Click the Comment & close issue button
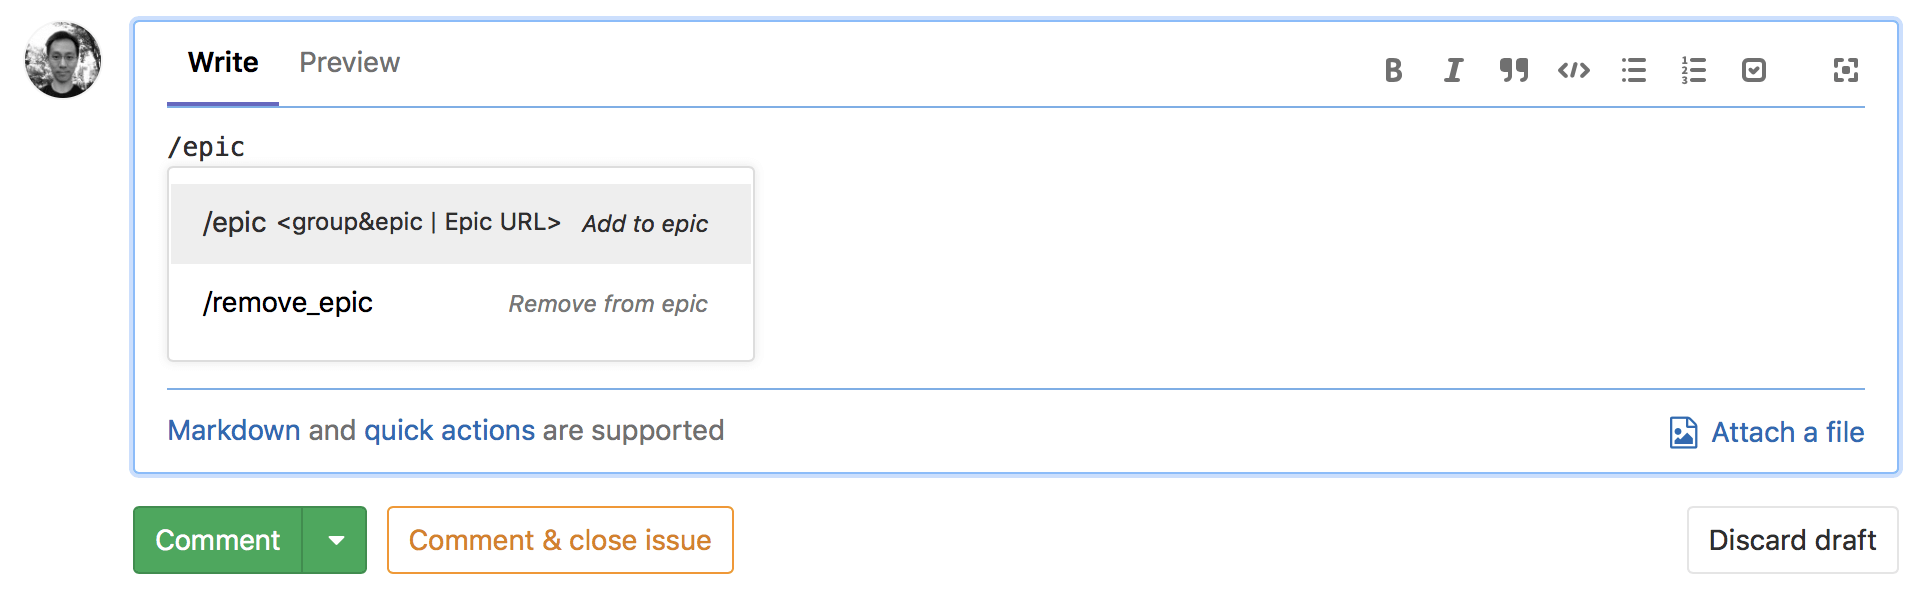Image resolution: width=1922 pixels, height=590 pixels. coord(560,540)
